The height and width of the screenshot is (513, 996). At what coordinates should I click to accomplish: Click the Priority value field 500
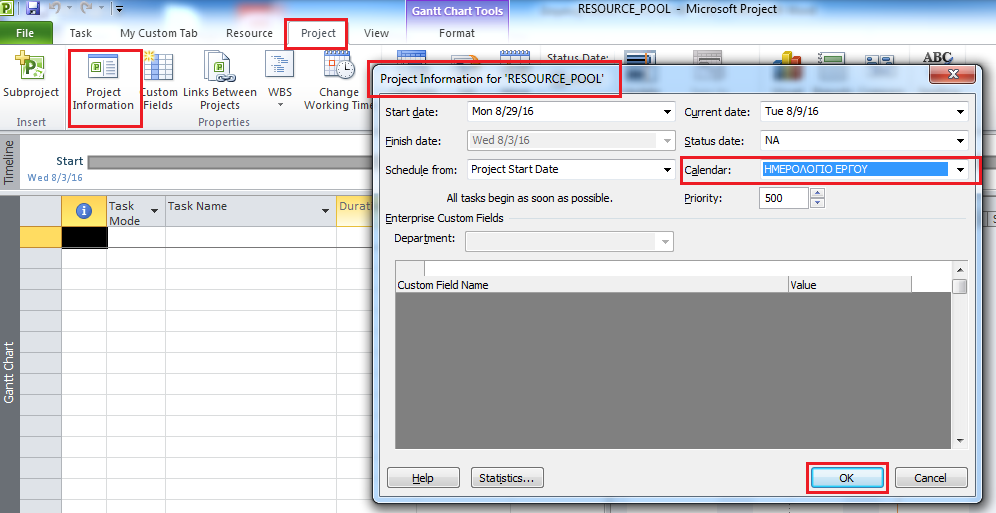[784, 198]
